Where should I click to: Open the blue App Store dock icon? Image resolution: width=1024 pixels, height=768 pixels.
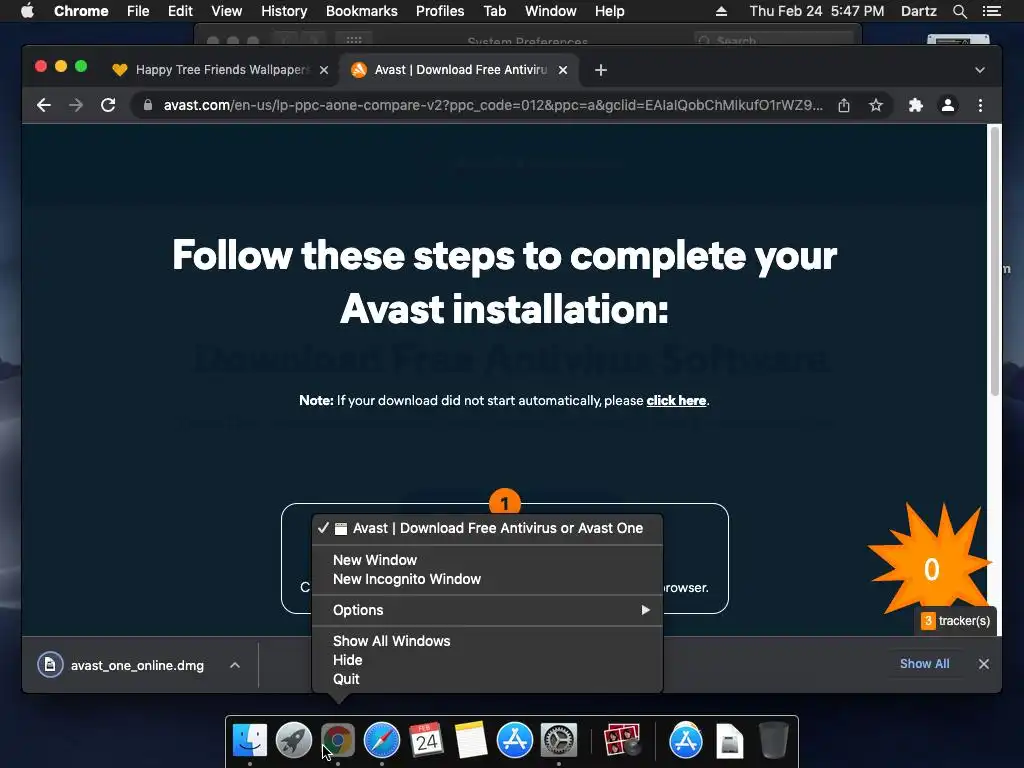click(515, 741)
